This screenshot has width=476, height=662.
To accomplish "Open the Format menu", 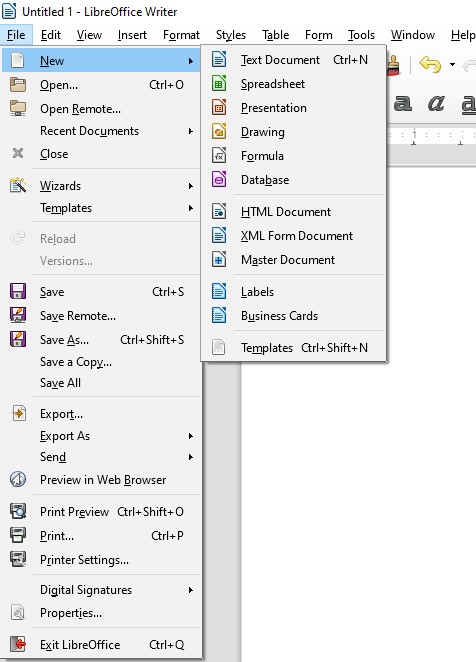I will (181, 35).
